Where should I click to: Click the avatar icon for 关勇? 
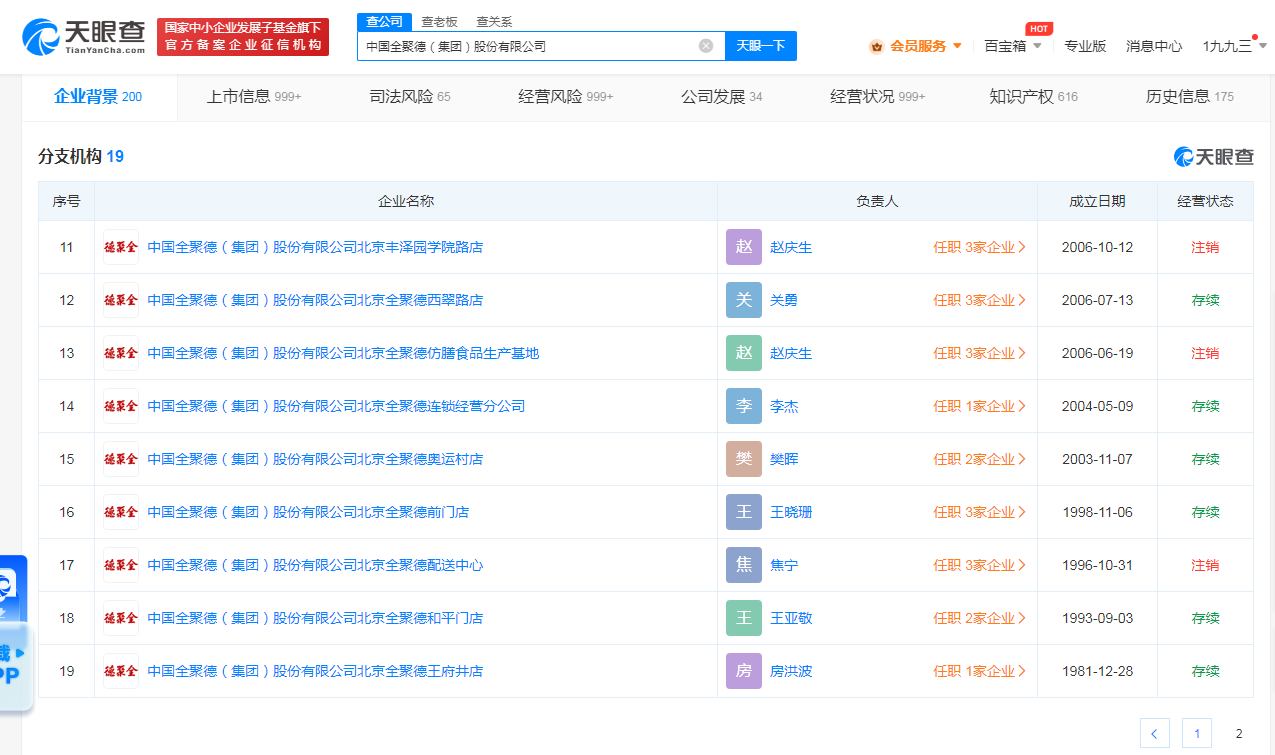click(x=744, y=300)
